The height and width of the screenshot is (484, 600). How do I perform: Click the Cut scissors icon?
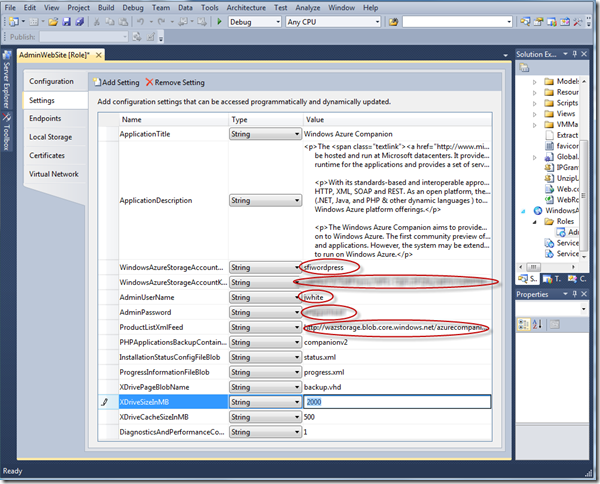[x=97, y=22]
